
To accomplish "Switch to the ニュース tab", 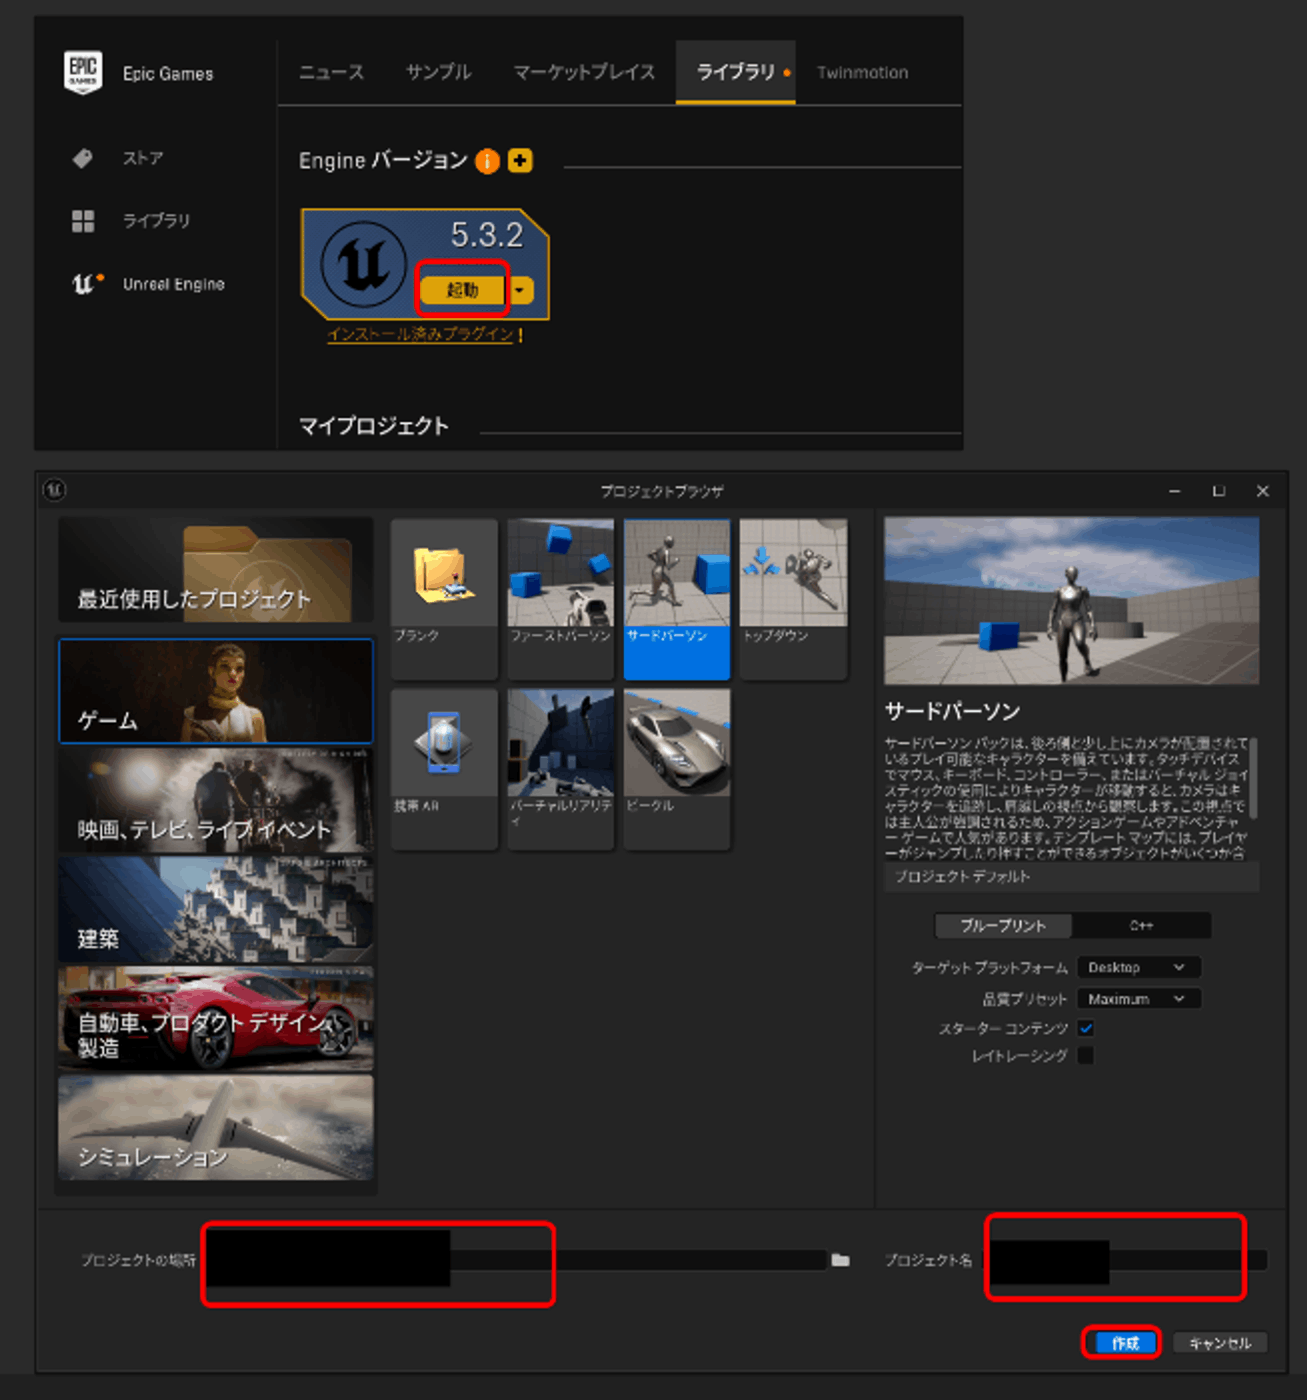I will tap(331, 72).
